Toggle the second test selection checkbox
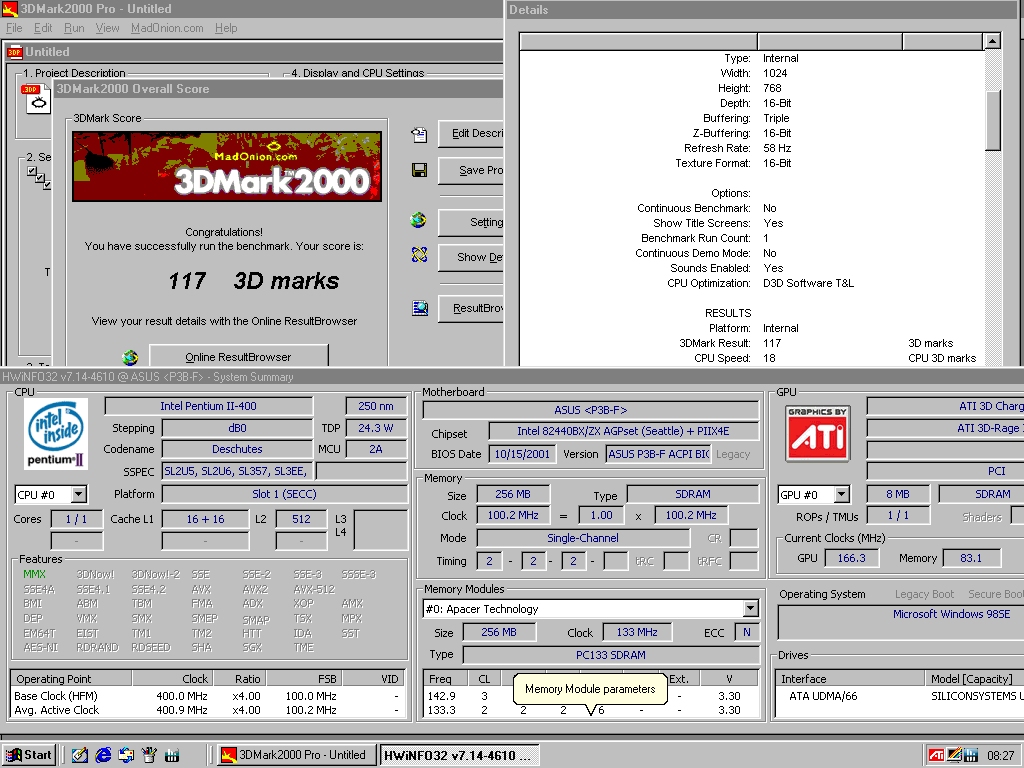1024x768 pixels. point(40,178)
